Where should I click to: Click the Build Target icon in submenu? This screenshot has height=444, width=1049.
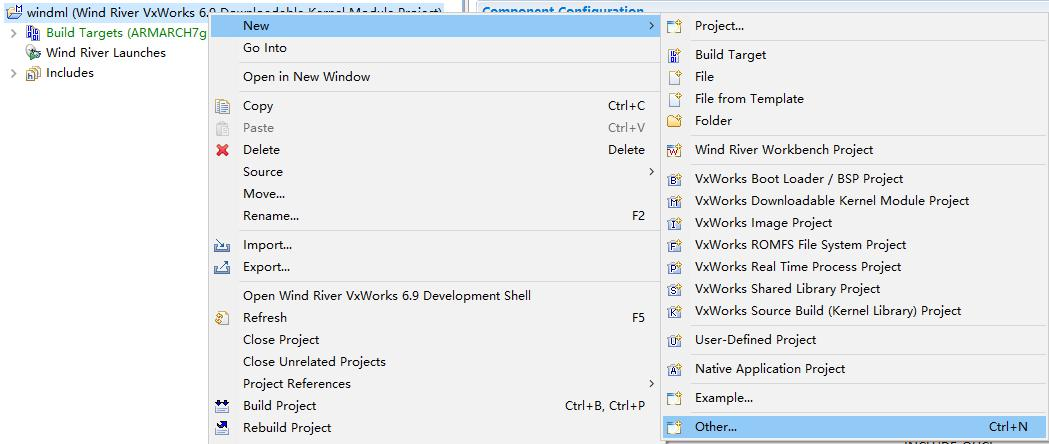point(674,56)
